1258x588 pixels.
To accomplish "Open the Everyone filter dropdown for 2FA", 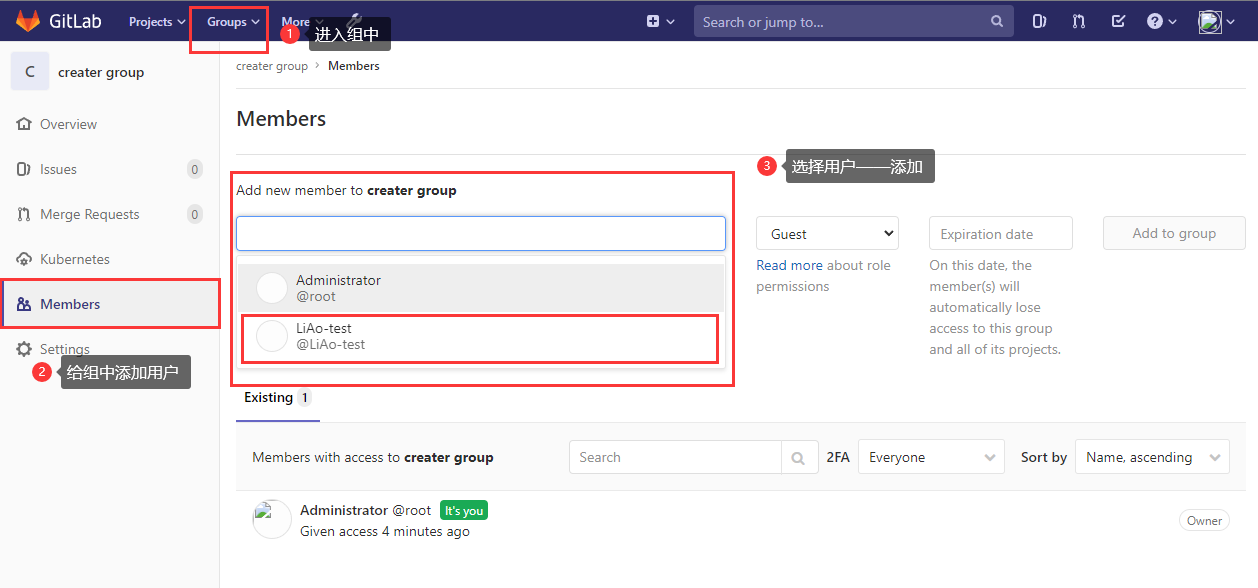I will pos(930,456).
